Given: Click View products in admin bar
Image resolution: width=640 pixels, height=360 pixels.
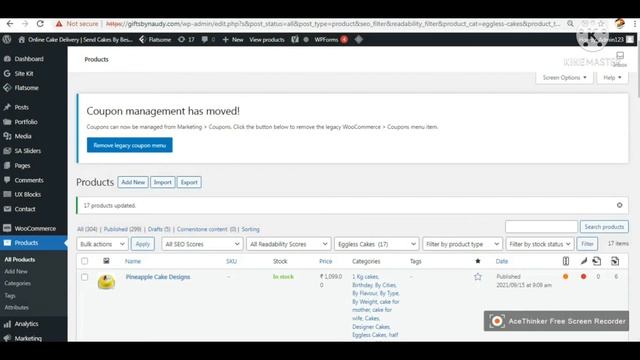Looking at the screenshot, I should pyautogui.click(x=267, y=40).
